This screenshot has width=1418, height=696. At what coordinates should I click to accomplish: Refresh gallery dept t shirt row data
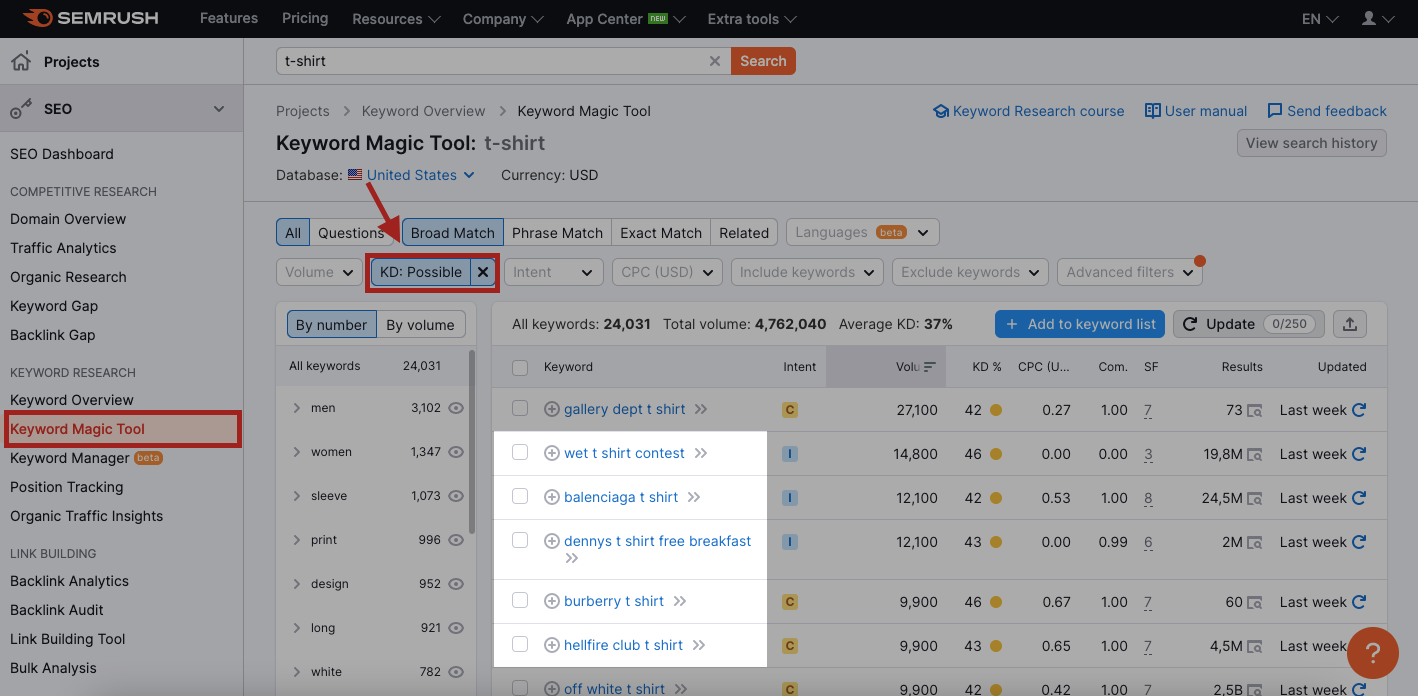(1359, 410)
